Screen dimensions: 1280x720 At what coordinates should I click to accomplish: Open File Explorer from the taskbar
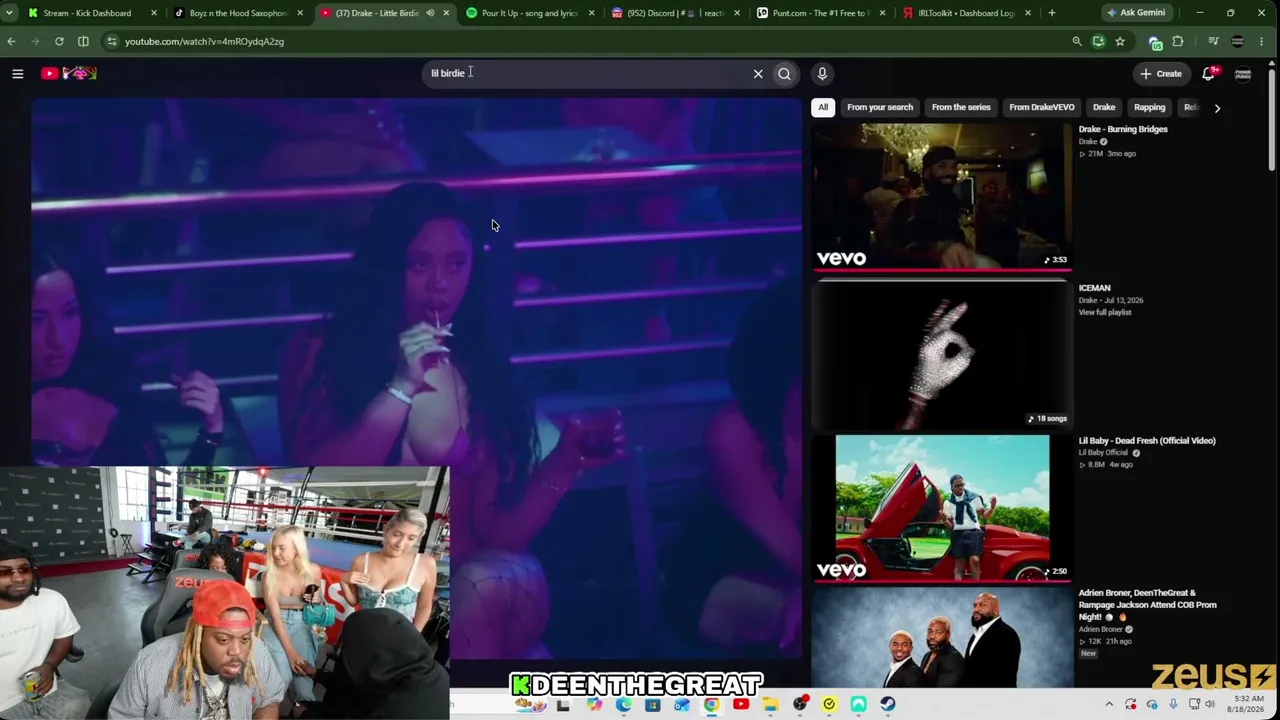(770, 705)
